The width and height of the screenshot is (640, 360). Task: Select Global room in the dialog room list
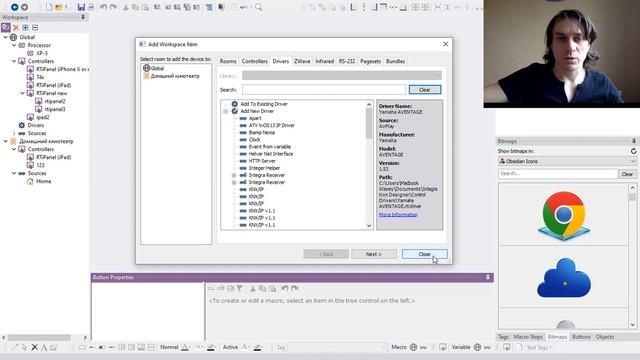154,68
